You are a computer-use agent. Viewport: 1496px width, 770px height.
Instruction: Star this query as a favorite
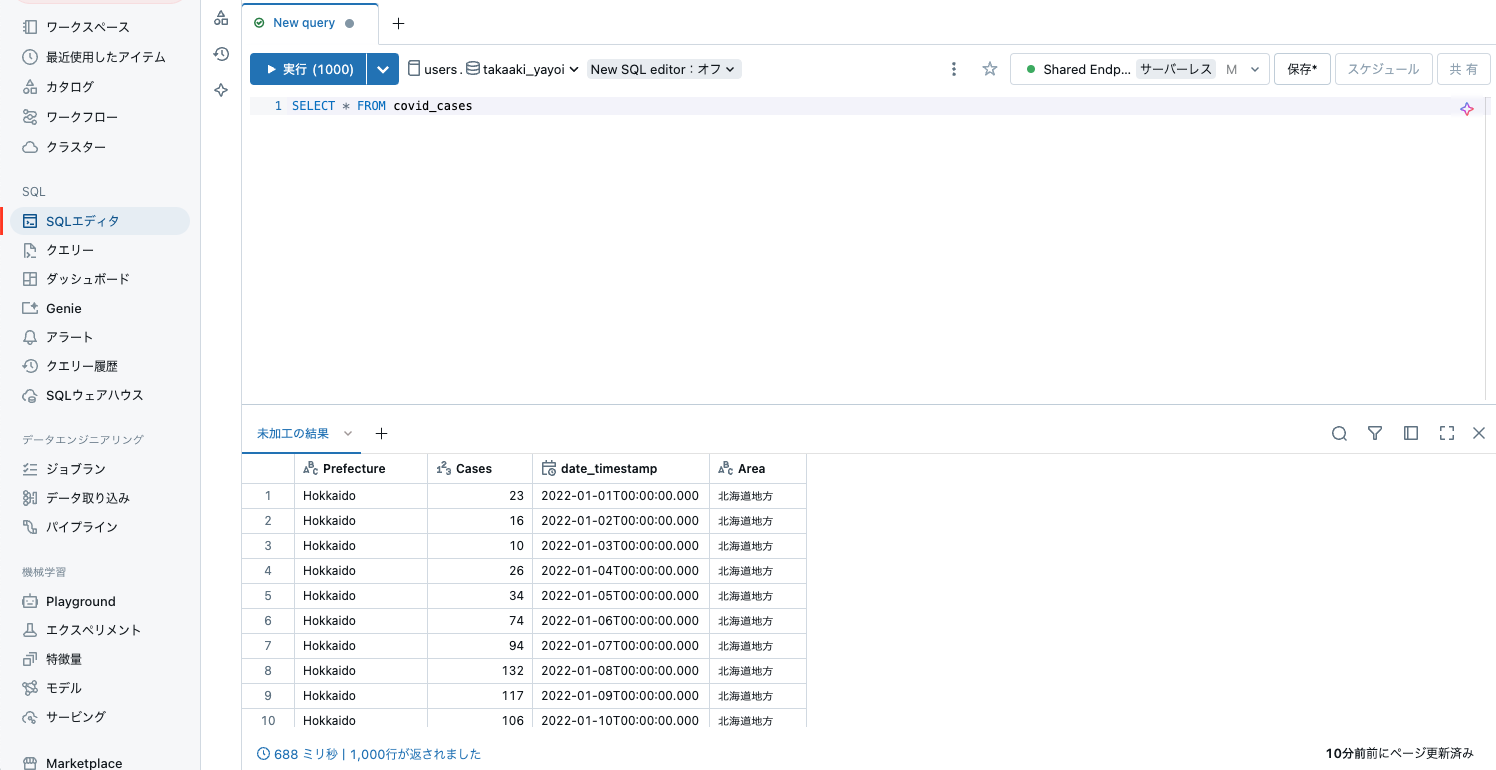[x=989, y=69]
